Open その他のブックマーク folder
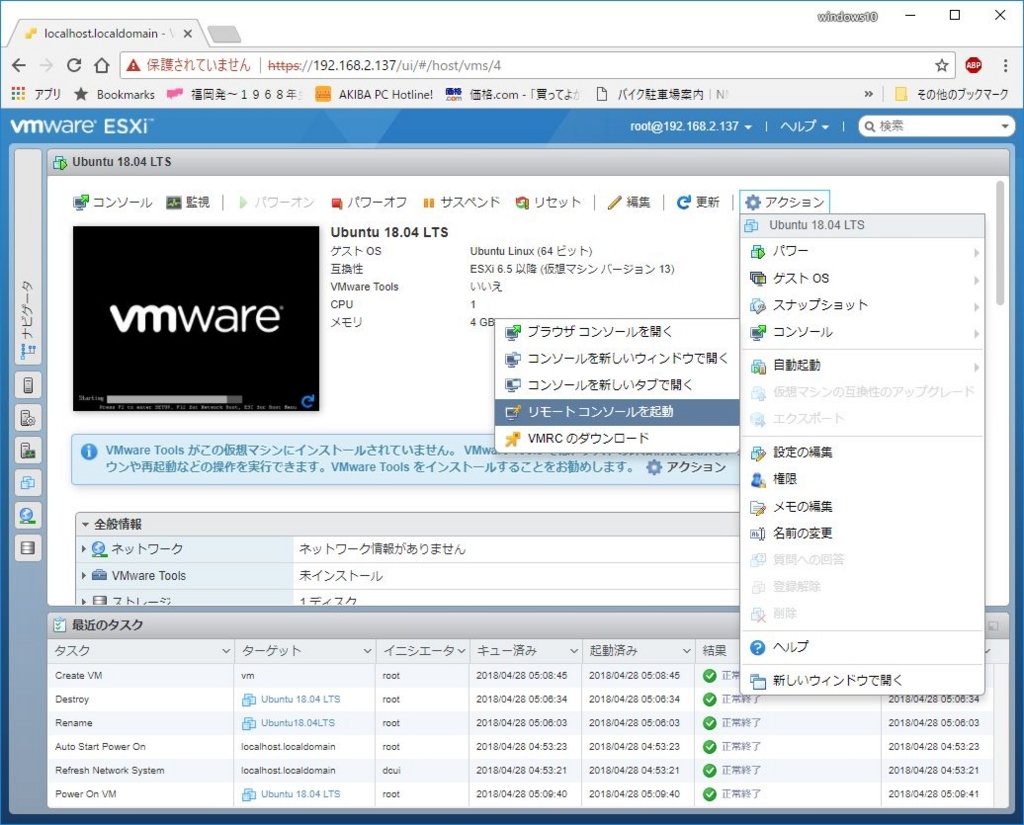The image size is (1024, 825). point(952,94)
